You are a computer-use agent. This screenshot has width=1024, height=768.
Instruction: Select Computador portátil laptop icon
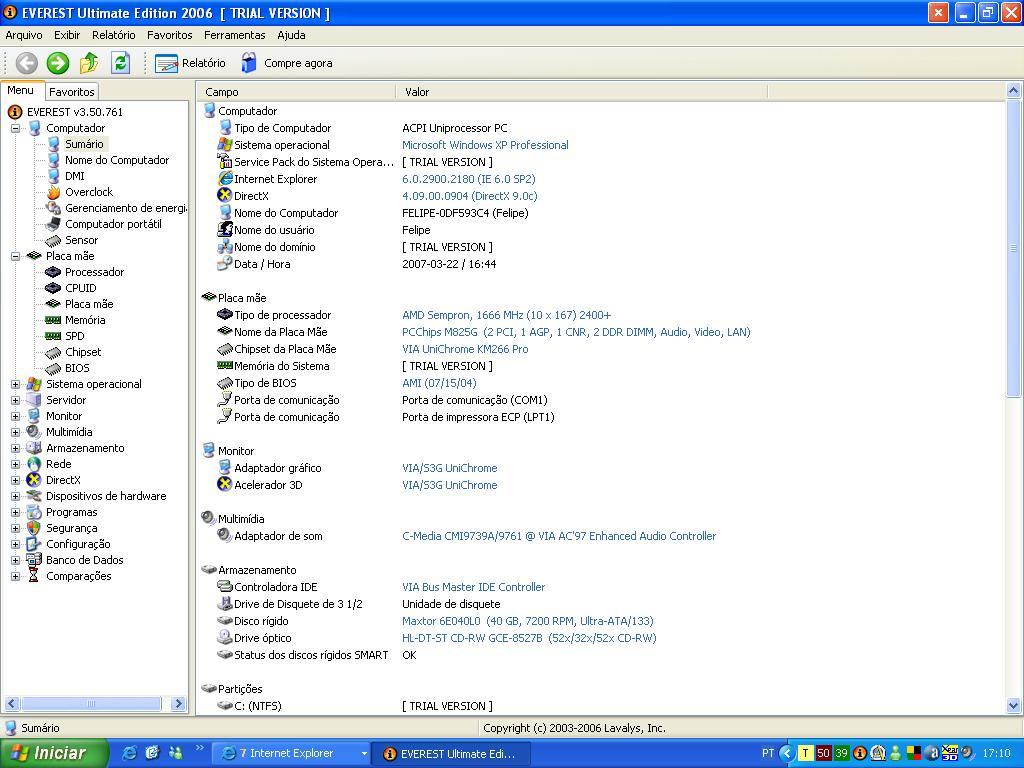point(54,224)
